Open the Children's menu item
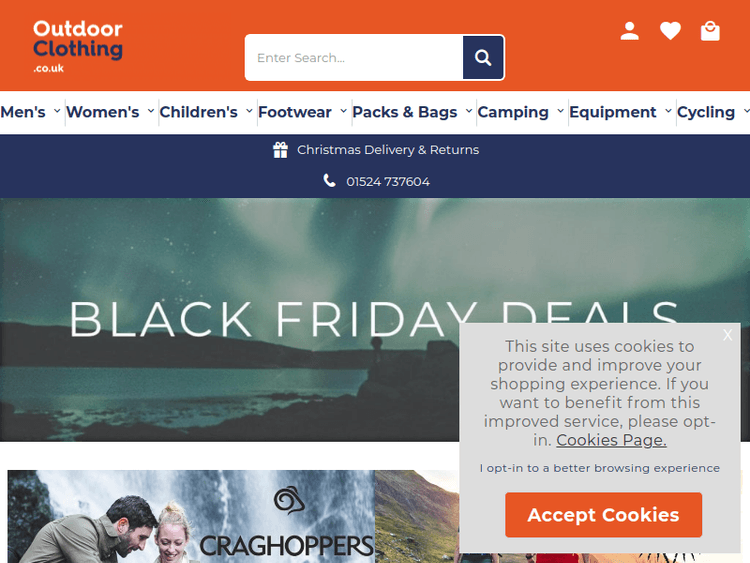This screenshot has height=563, width=750. point(199,112)
